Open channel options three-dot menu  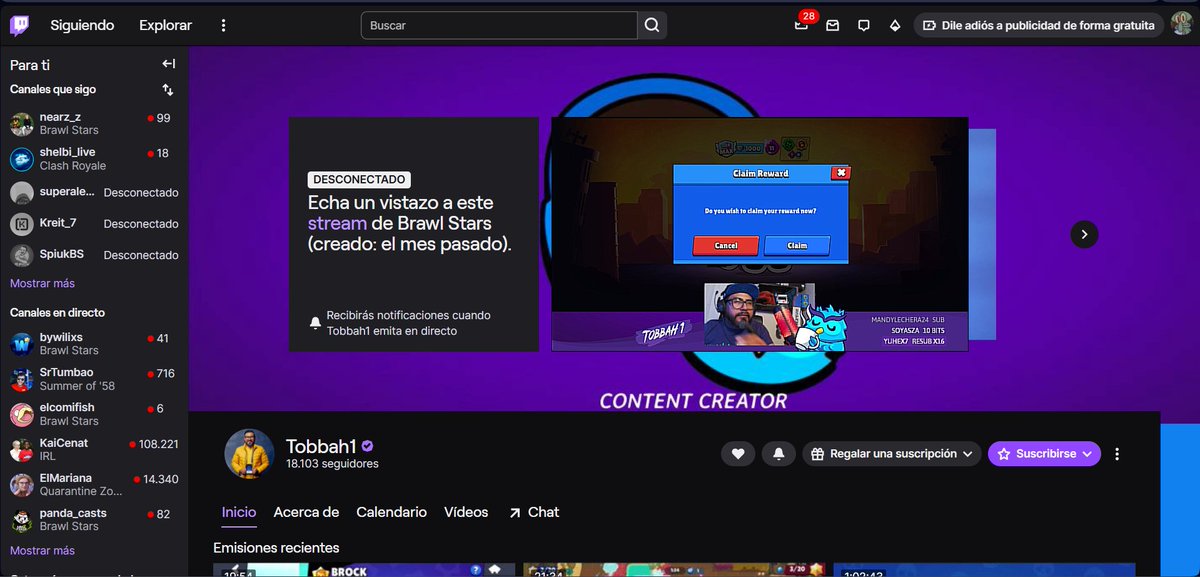tap(1117, 454)
